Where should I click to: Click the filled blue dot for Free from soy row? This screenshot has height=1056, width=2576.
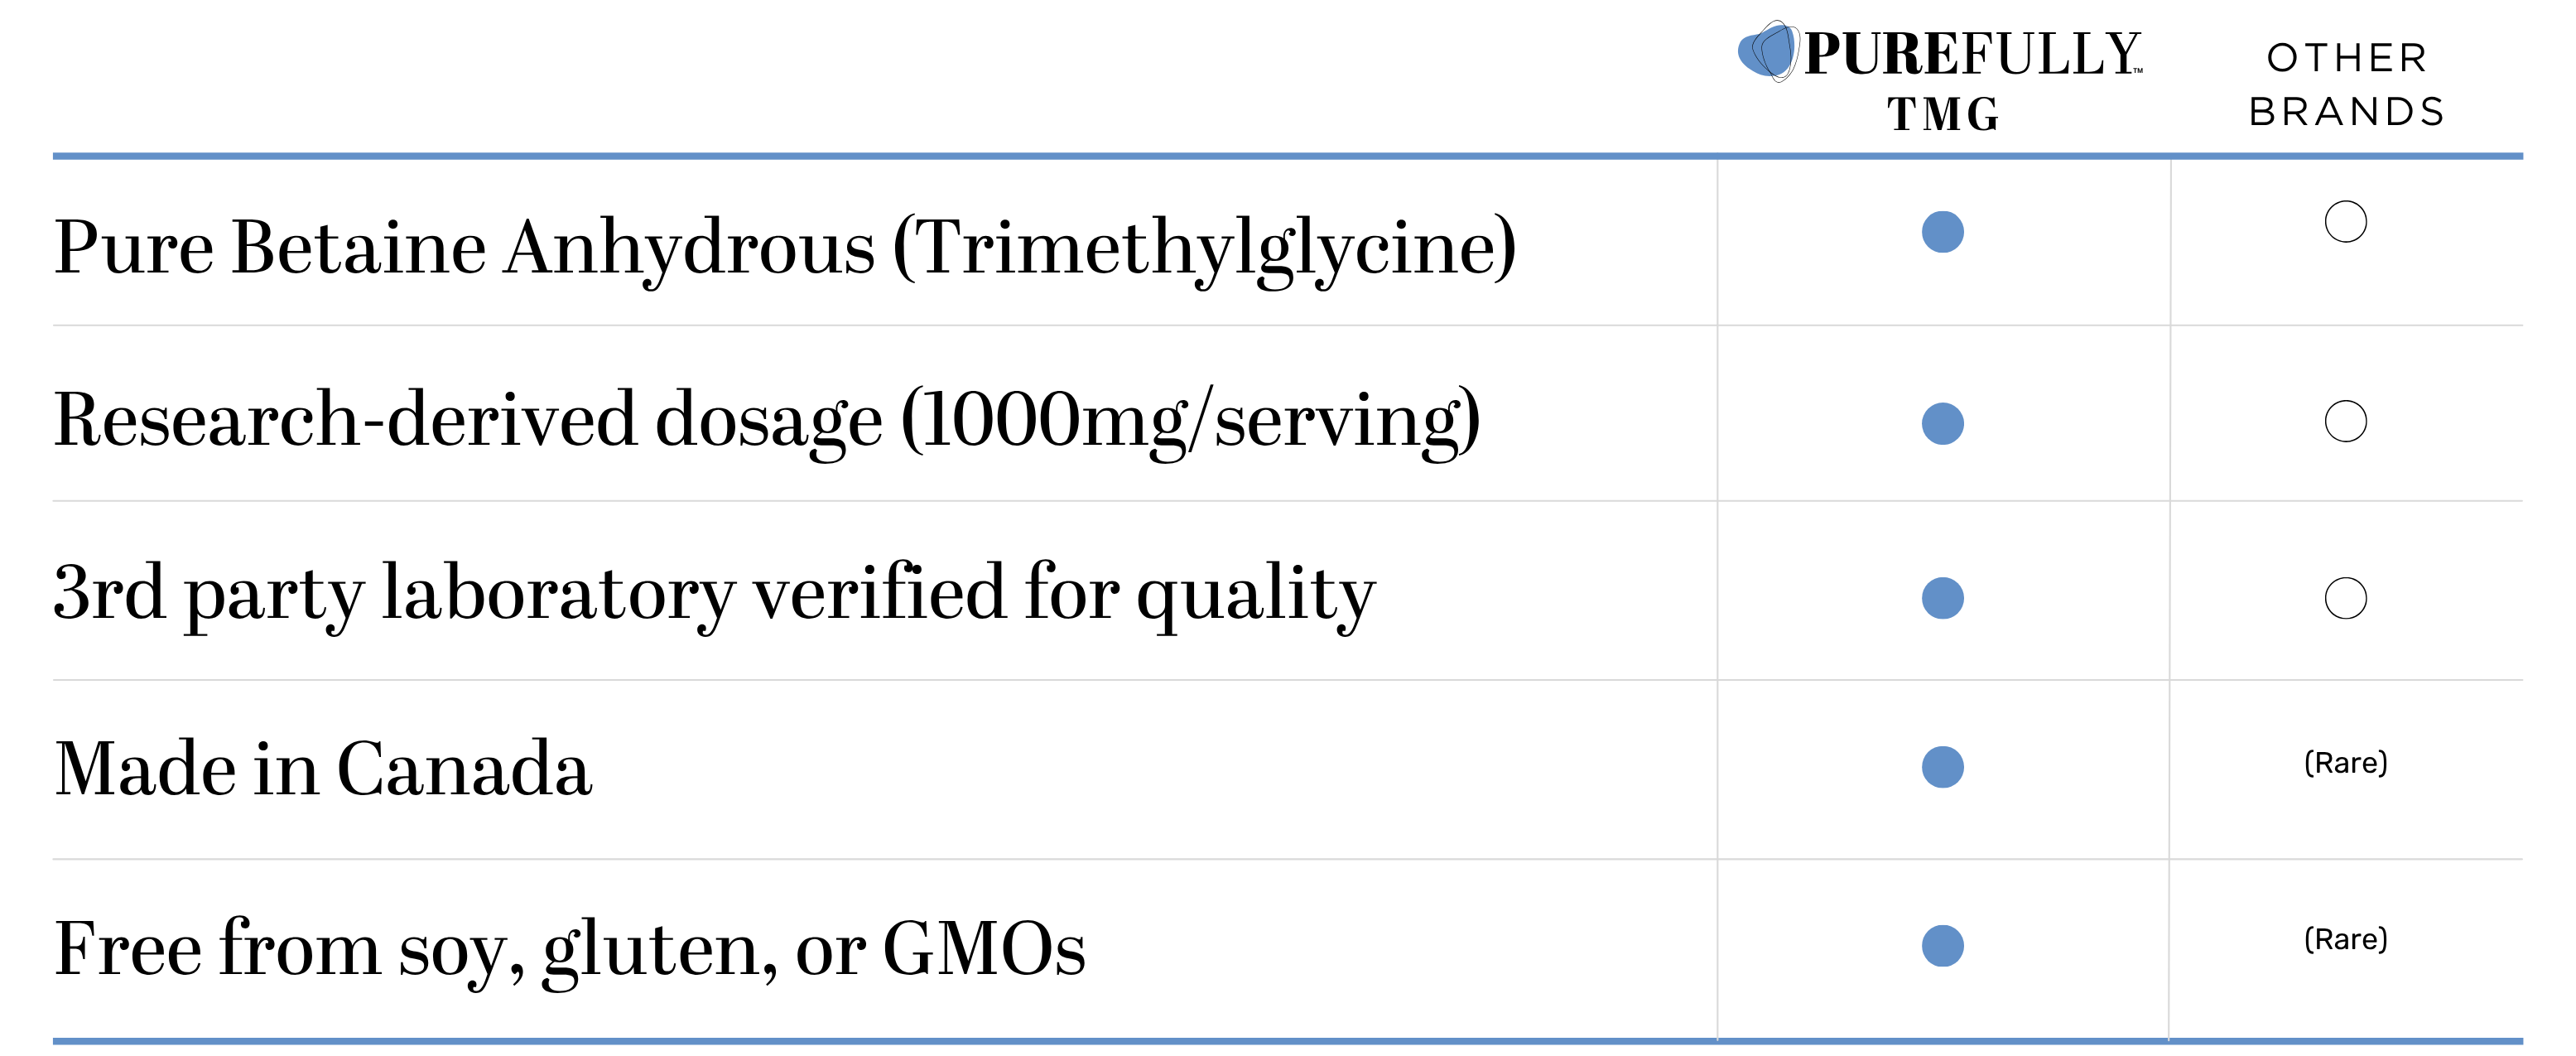(1942, 946)
